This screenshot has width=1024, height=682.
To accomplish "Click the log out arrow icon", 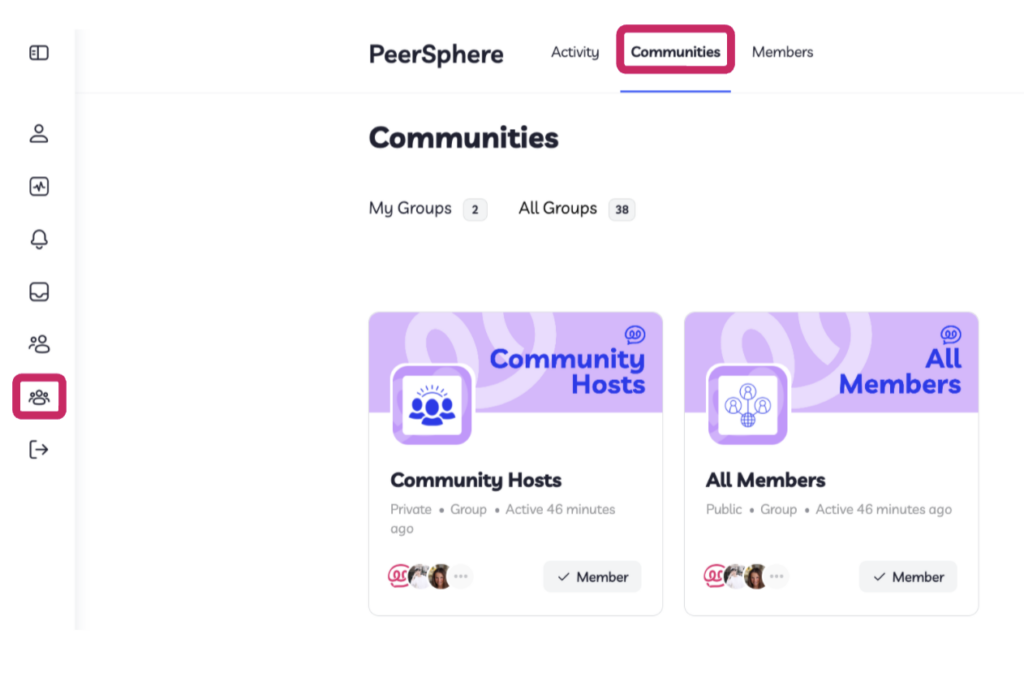I will point(39,449).
